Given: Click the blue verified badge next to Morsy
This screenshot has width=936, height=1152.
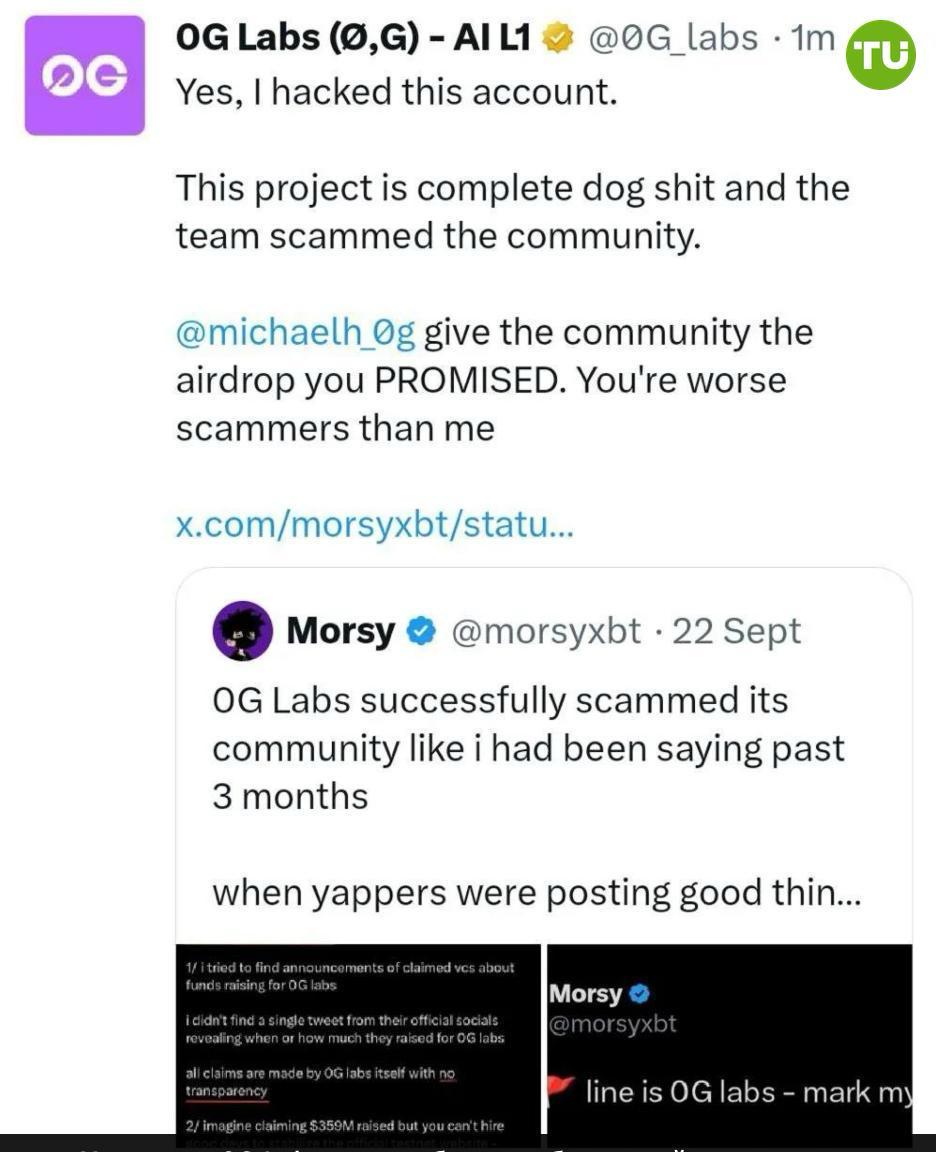Looking at the screenshot, I should [422, 632].
